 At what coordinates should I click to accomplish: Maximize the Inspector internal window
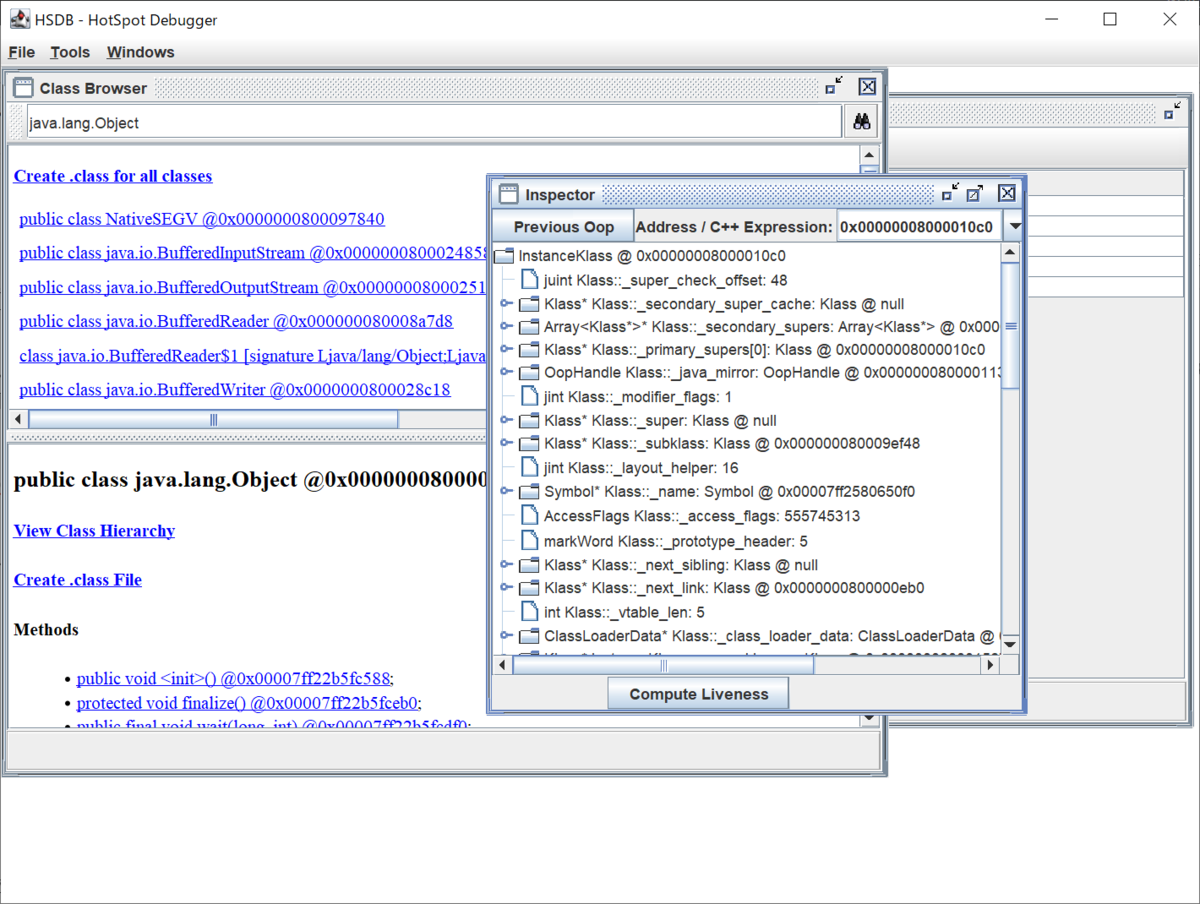coord(975,194)
